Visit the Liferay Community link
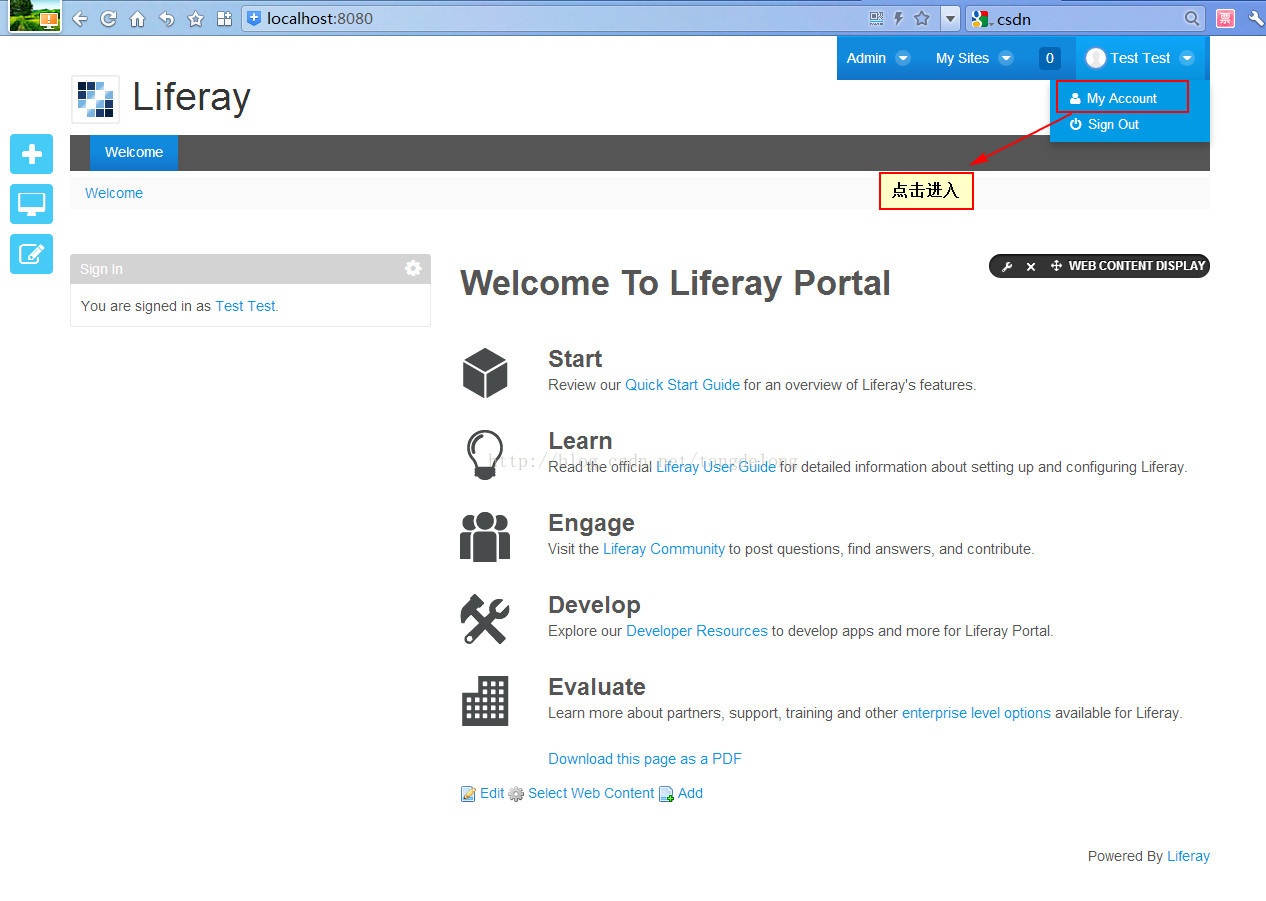 coord(664,549)
